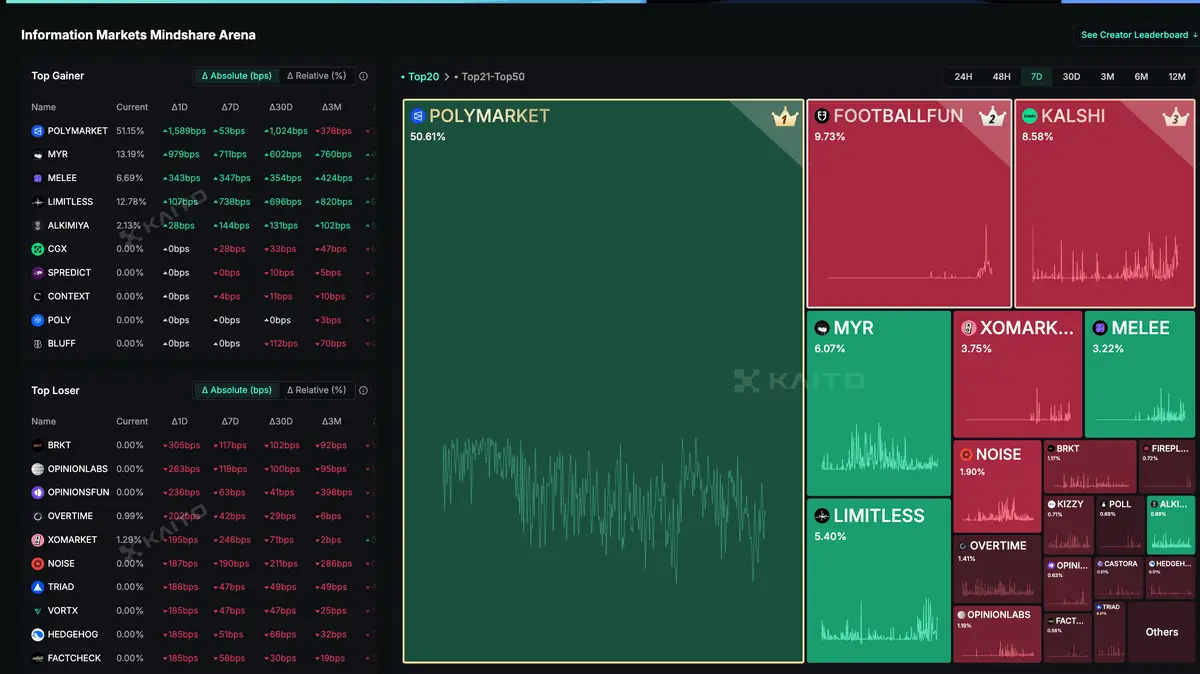Switch Top Gainer to Relative (%)

pos(316,76)
